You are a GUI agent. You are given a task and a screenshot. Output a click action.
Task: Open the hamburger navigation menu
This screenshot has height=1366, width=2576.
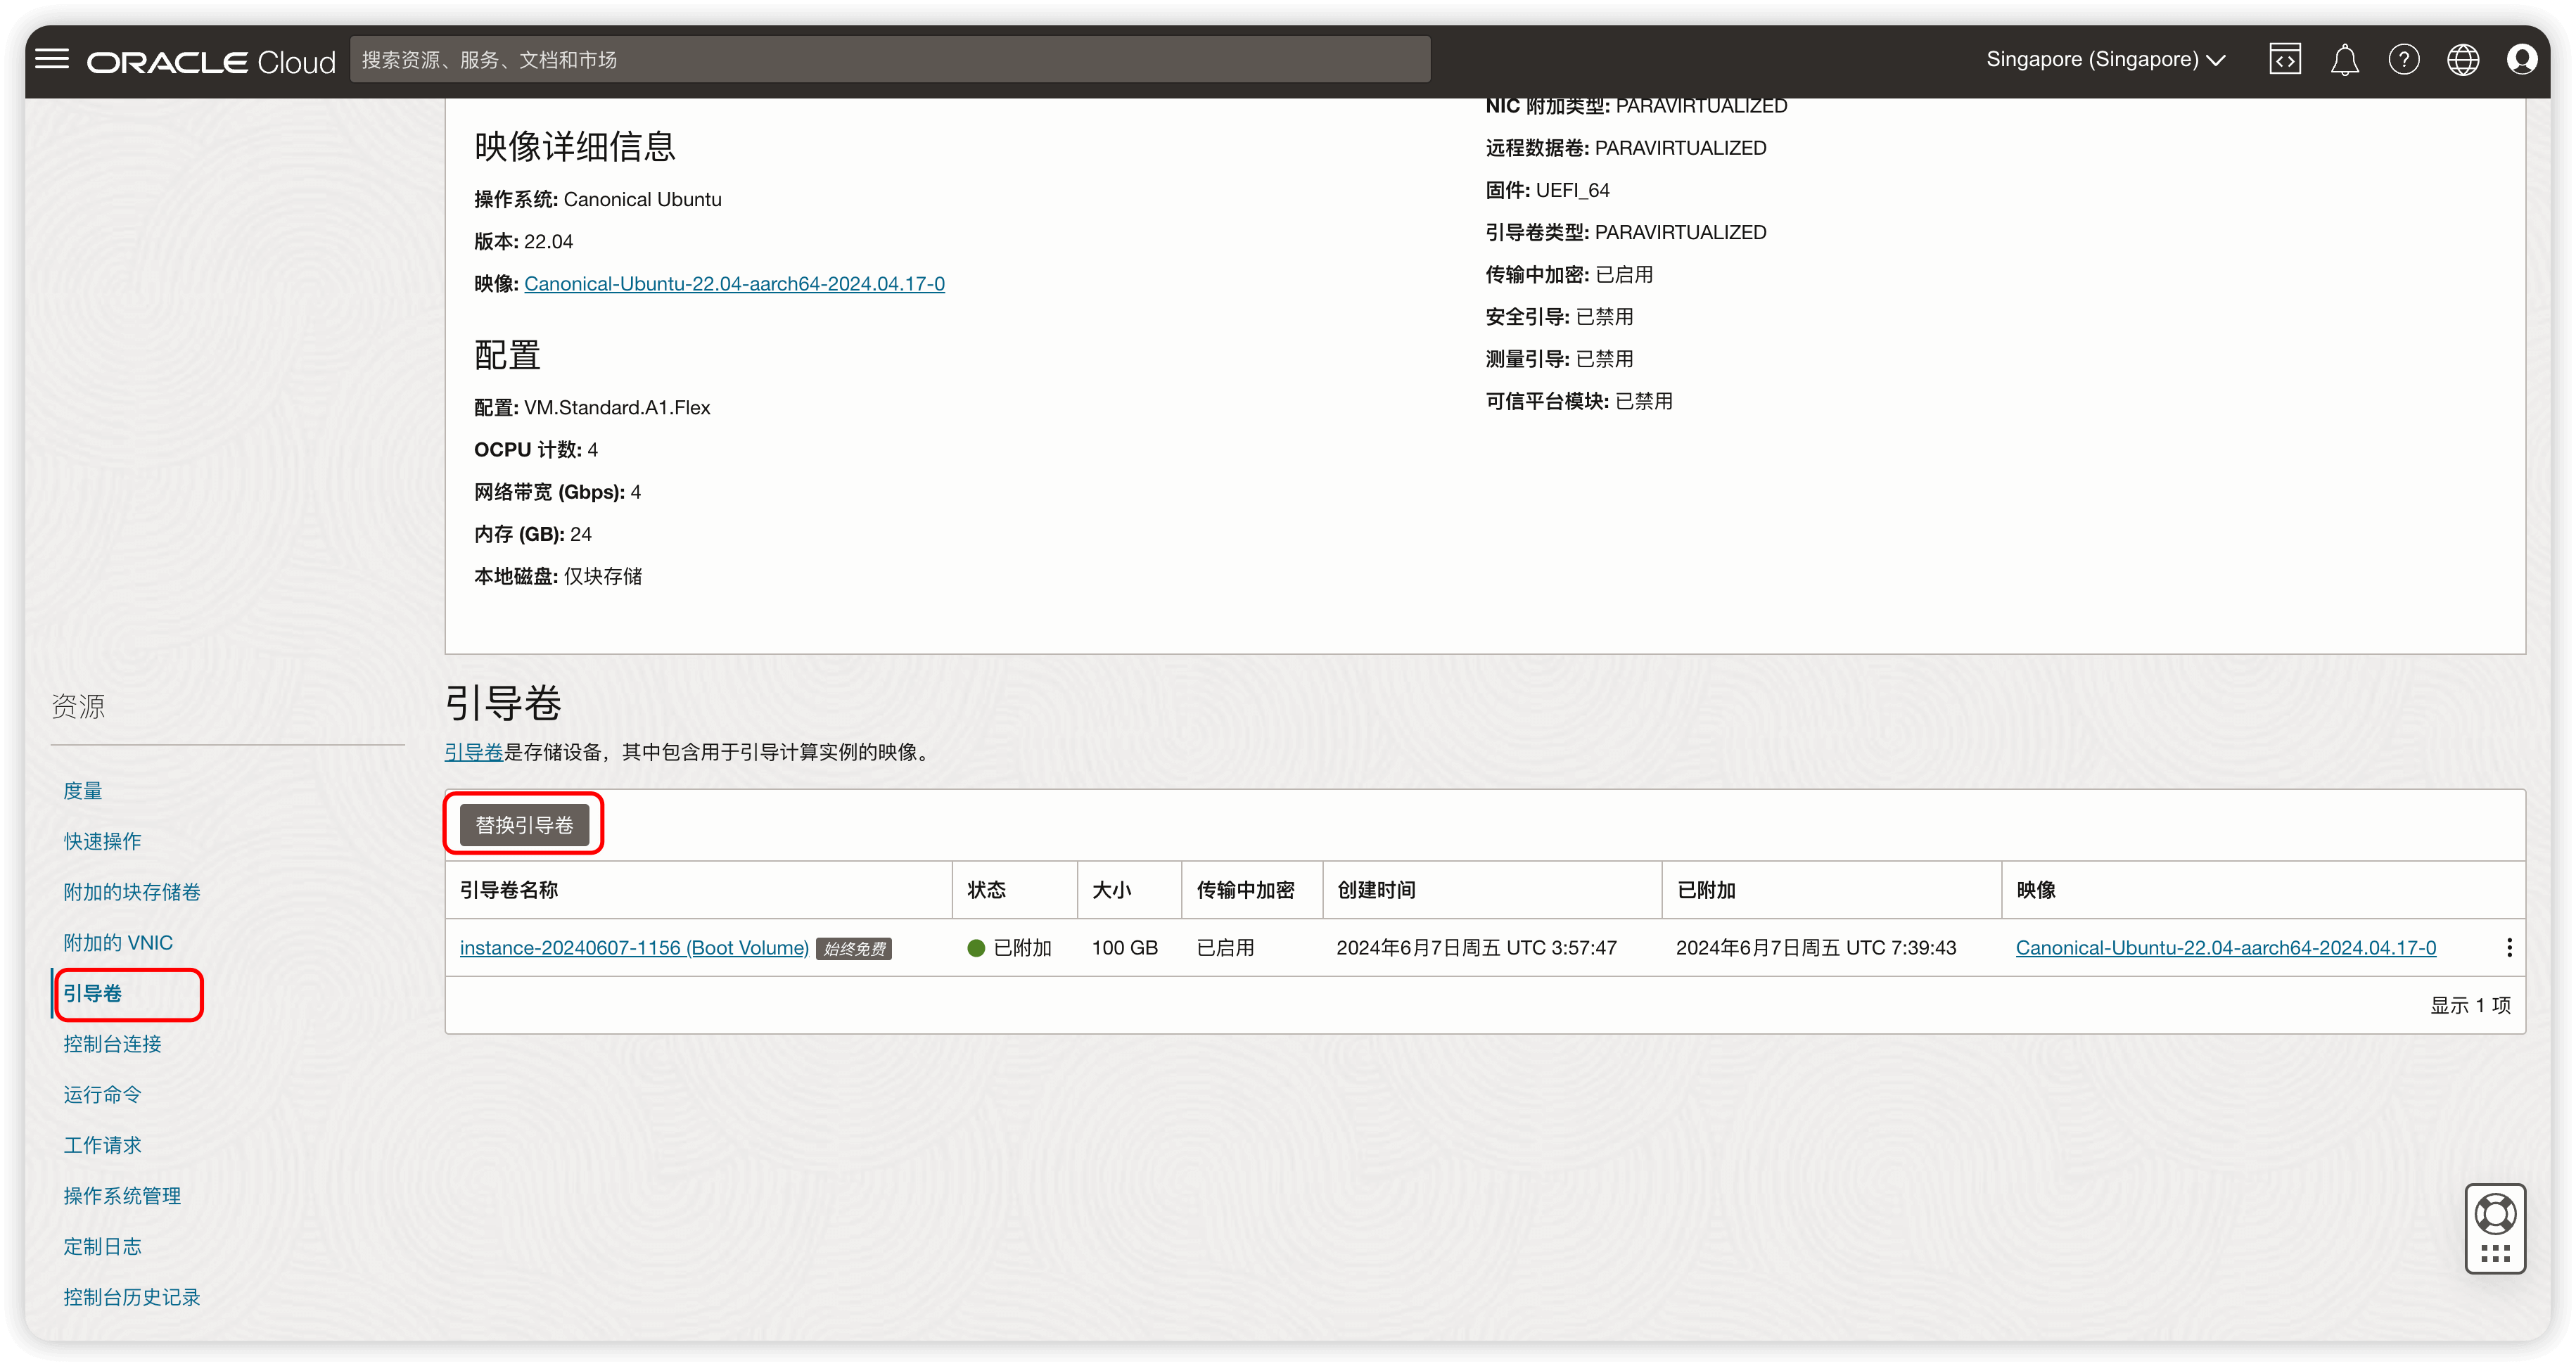(x=52, y=60)
